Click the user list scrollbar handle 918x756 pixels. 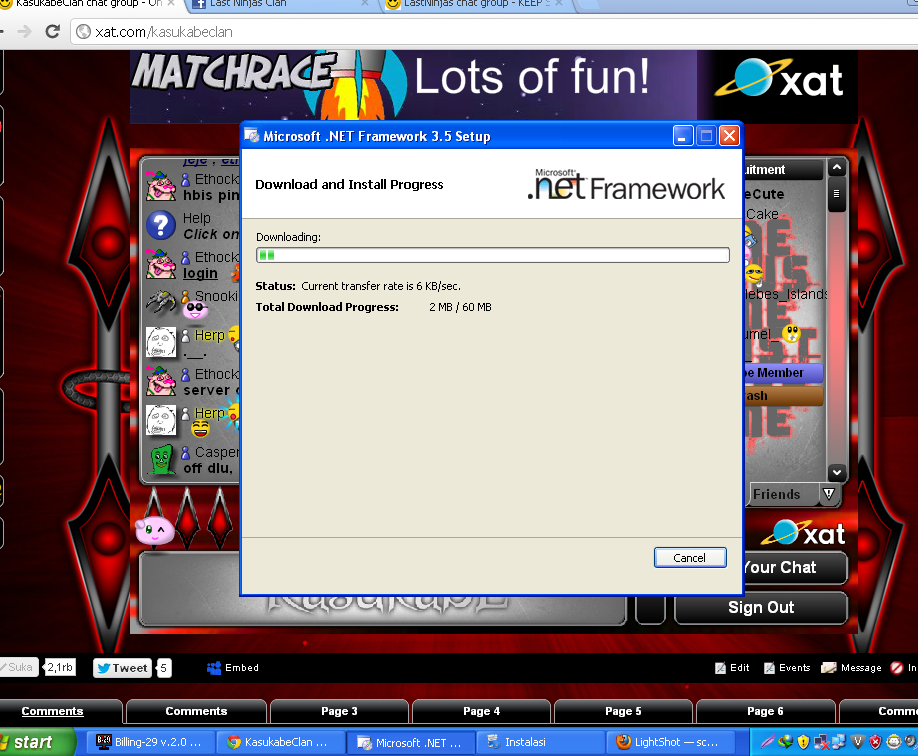(836, 194)
